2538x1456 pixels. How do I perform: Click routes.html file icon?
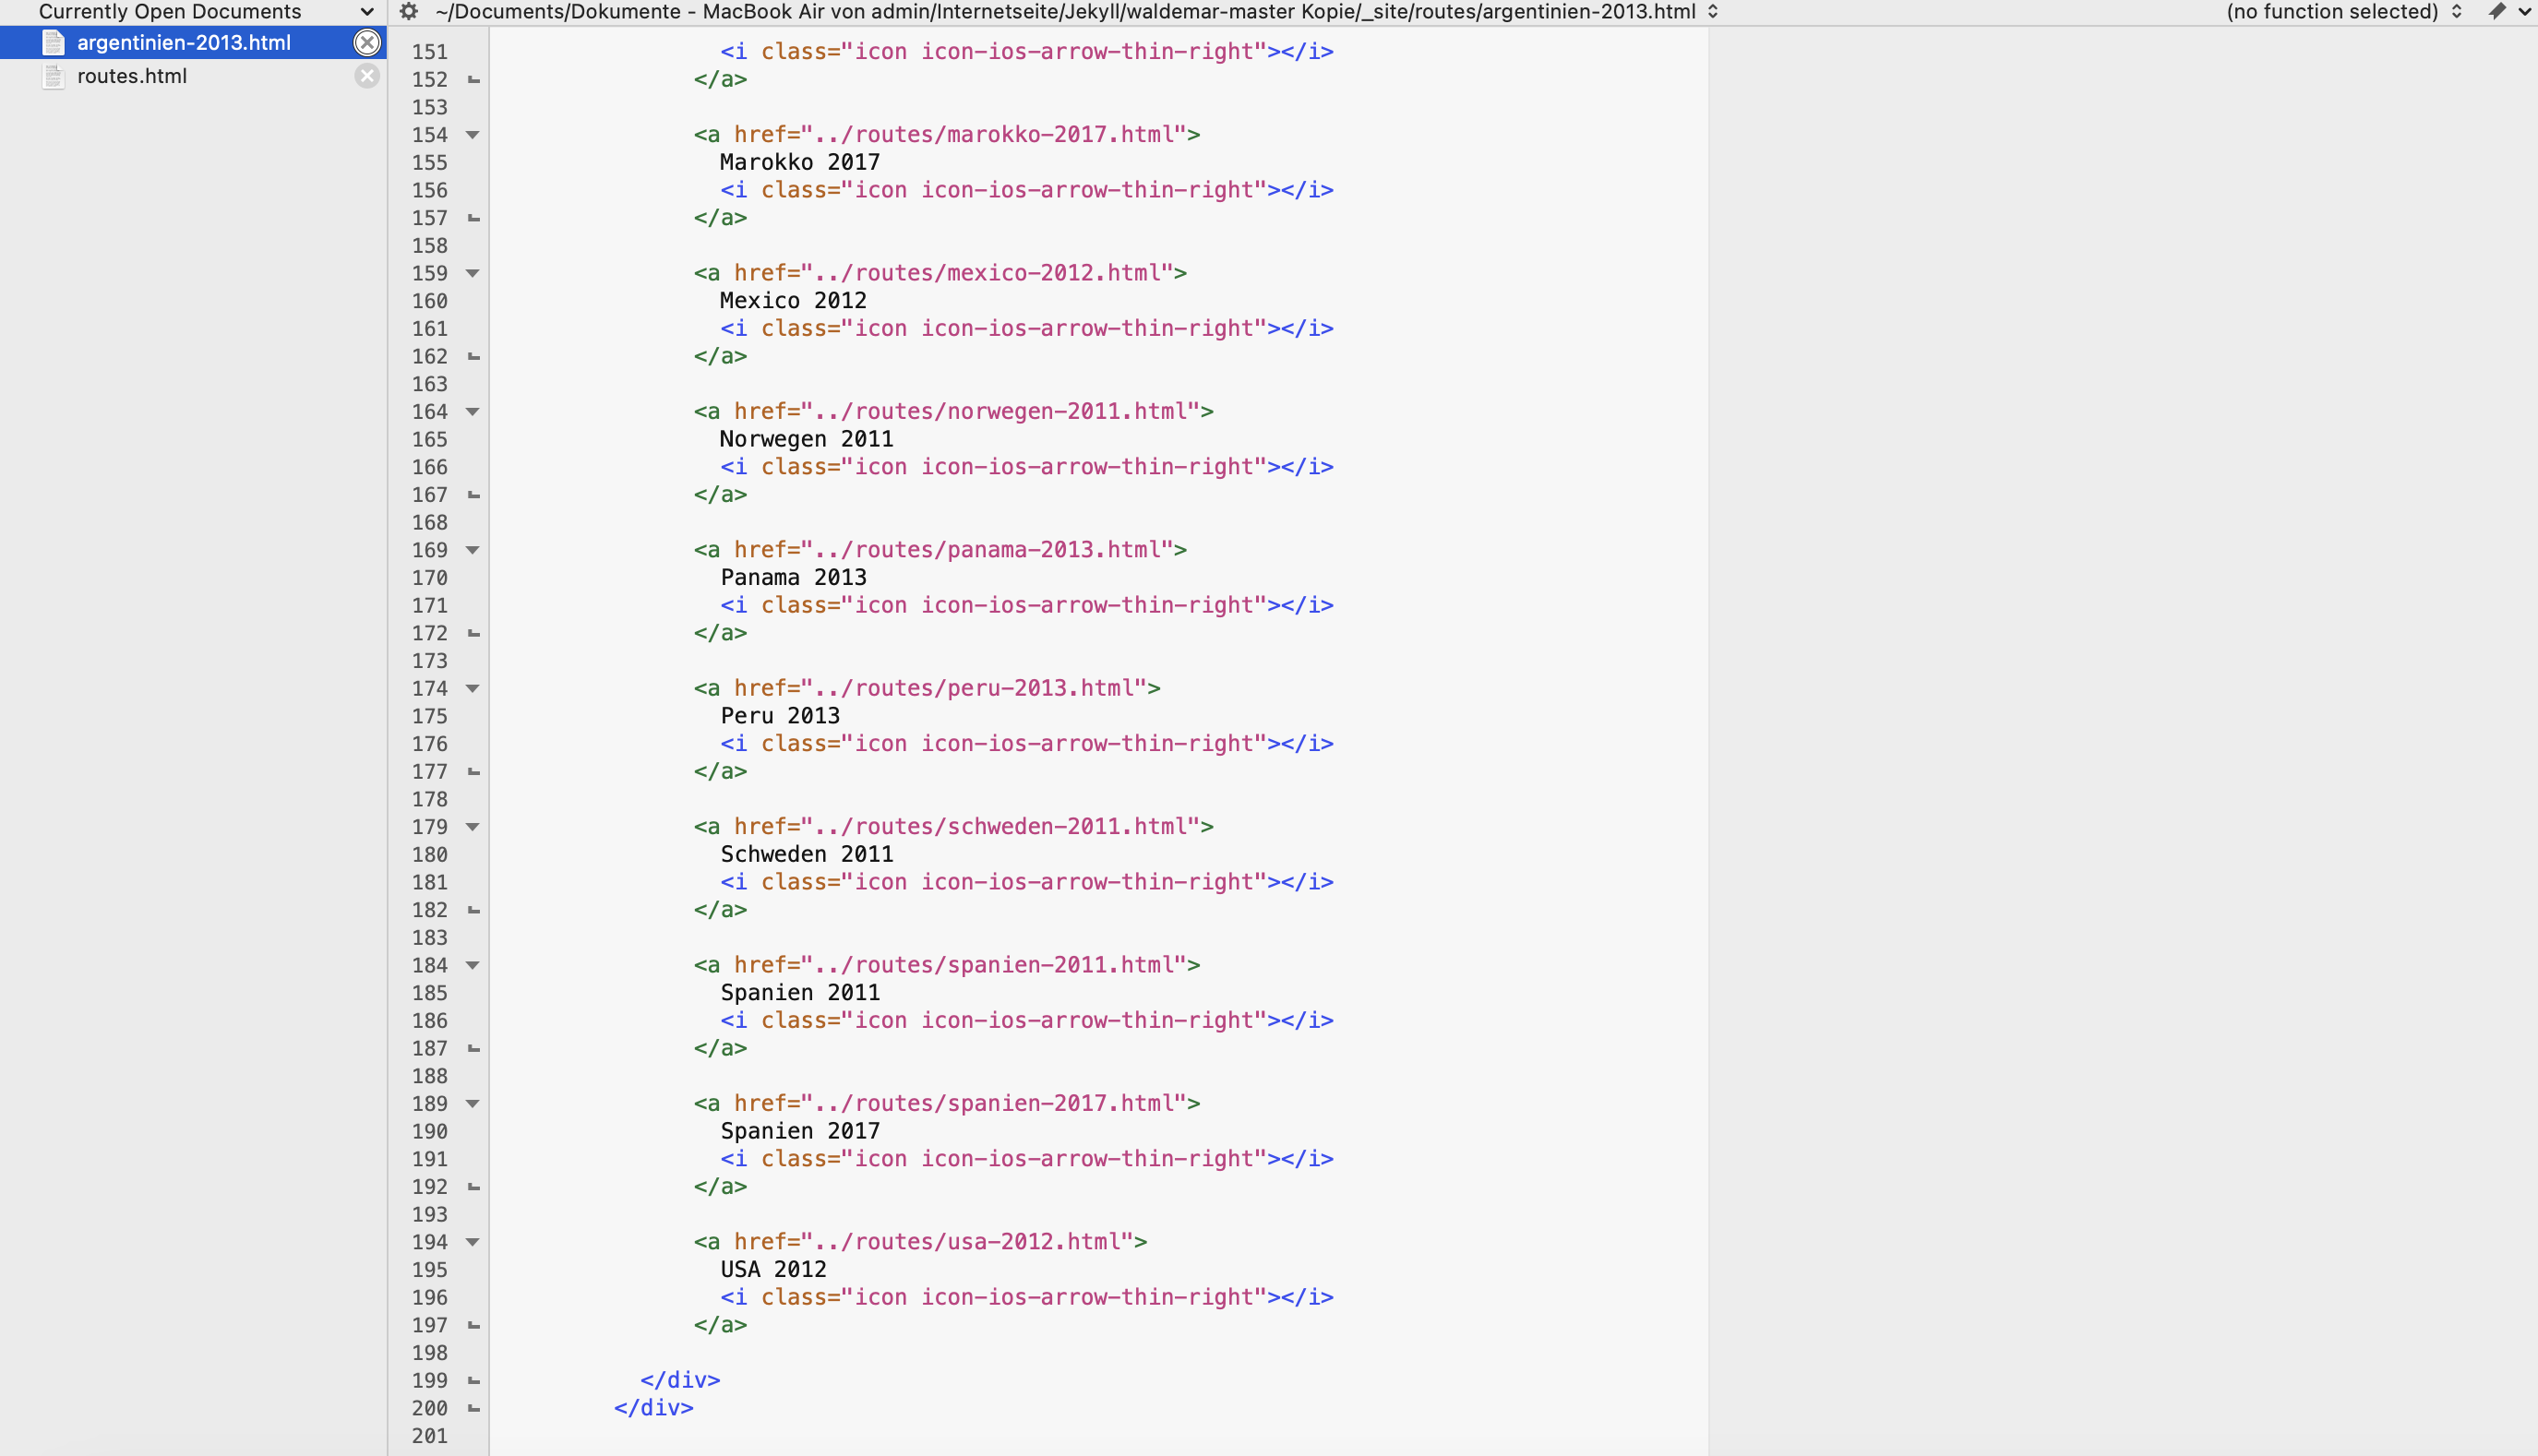[x=53, y=76]
